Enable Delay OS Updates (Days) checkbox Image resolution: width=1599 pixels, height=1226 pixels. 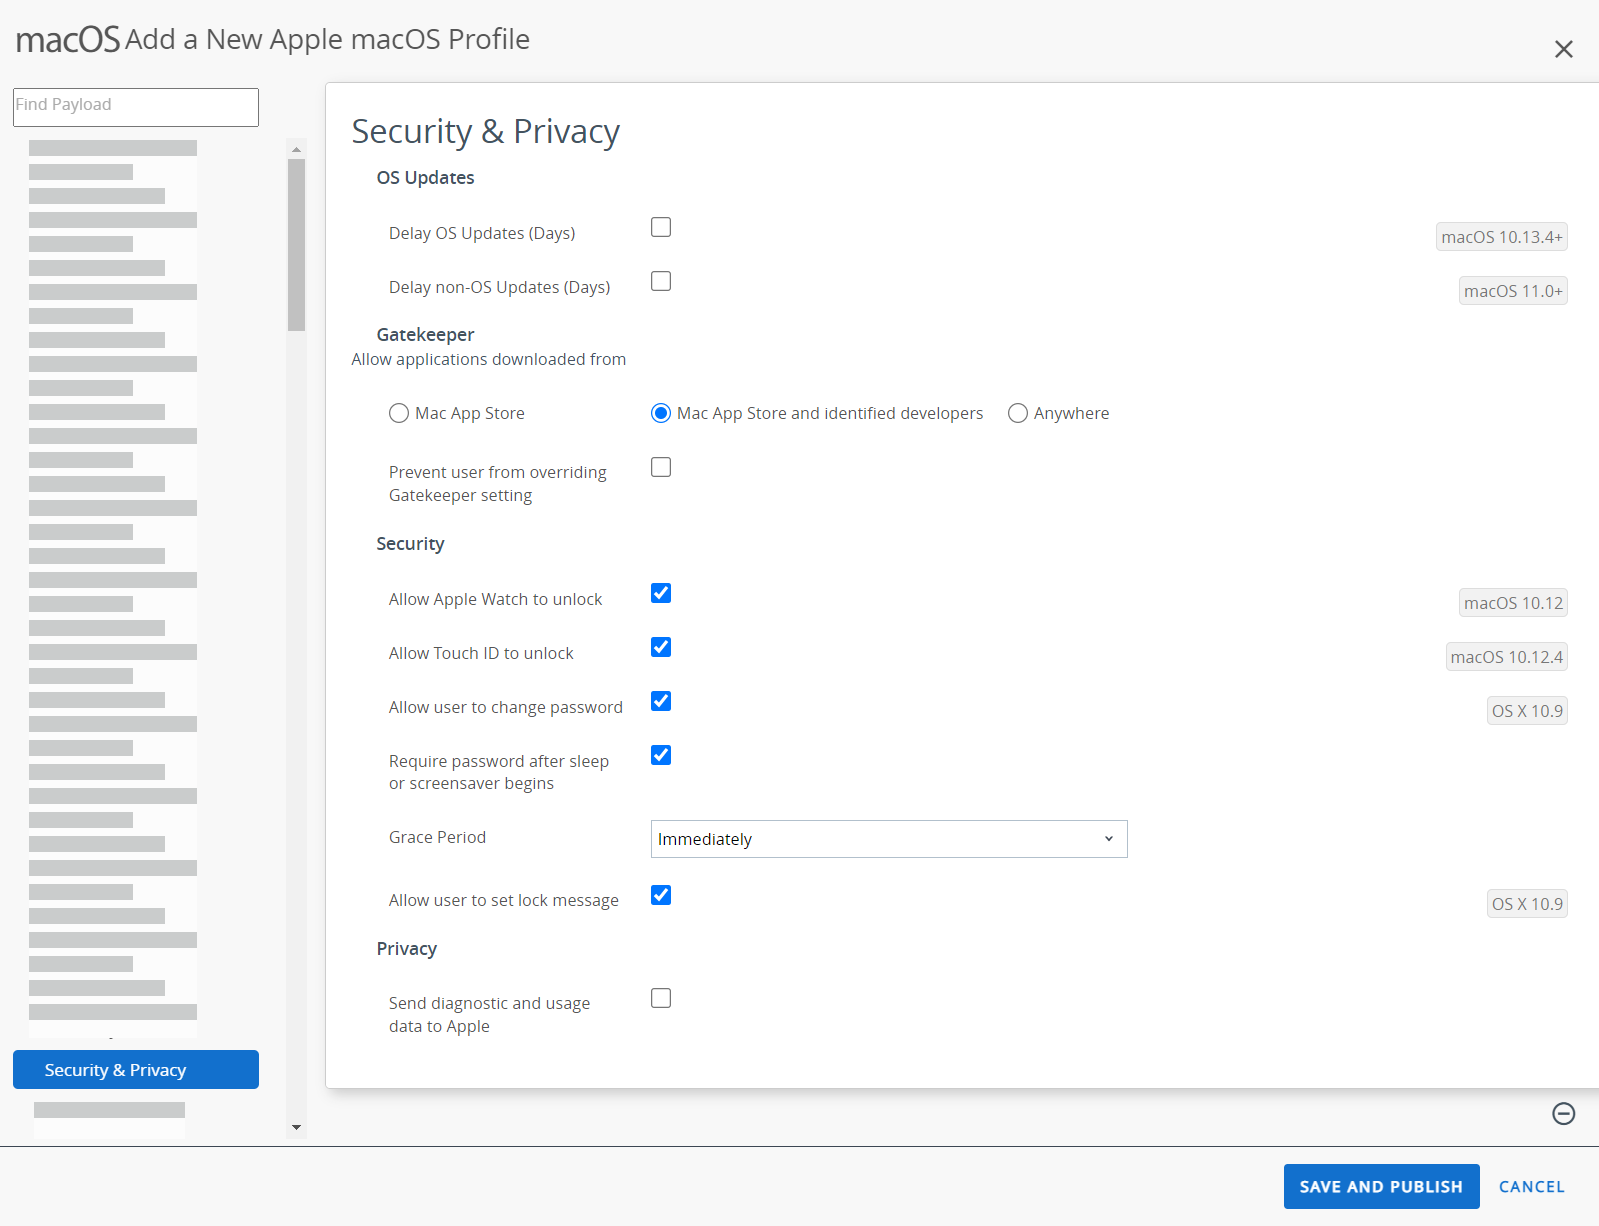(x=661, y=227)
